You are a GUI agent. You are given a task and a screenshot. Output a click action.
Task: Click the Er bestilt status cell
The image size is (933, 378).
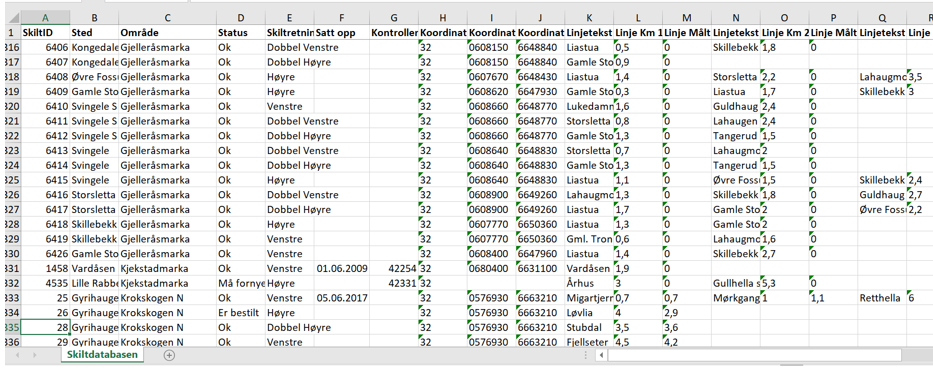pyautogui.click(x=240, y=313)
